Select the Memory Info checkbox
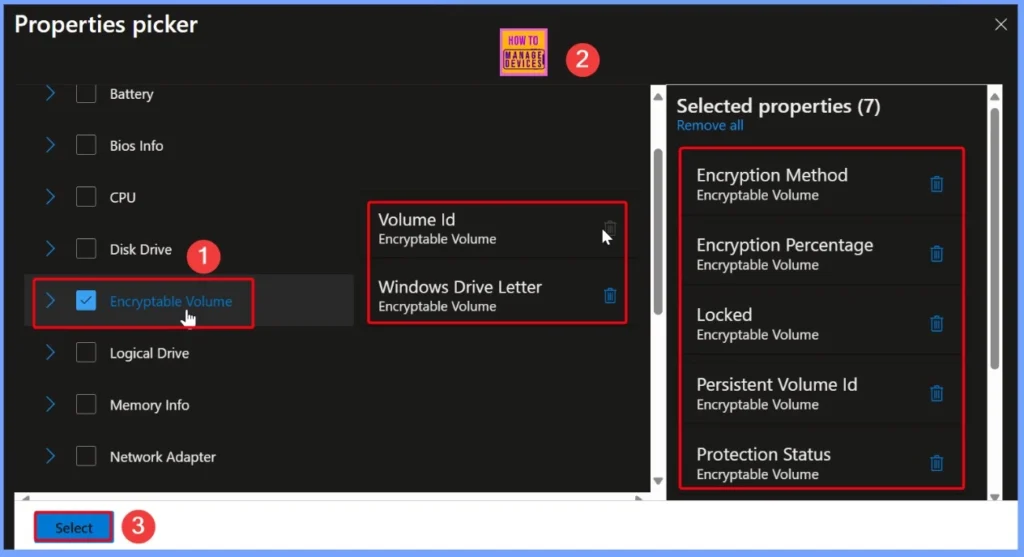 86,404
